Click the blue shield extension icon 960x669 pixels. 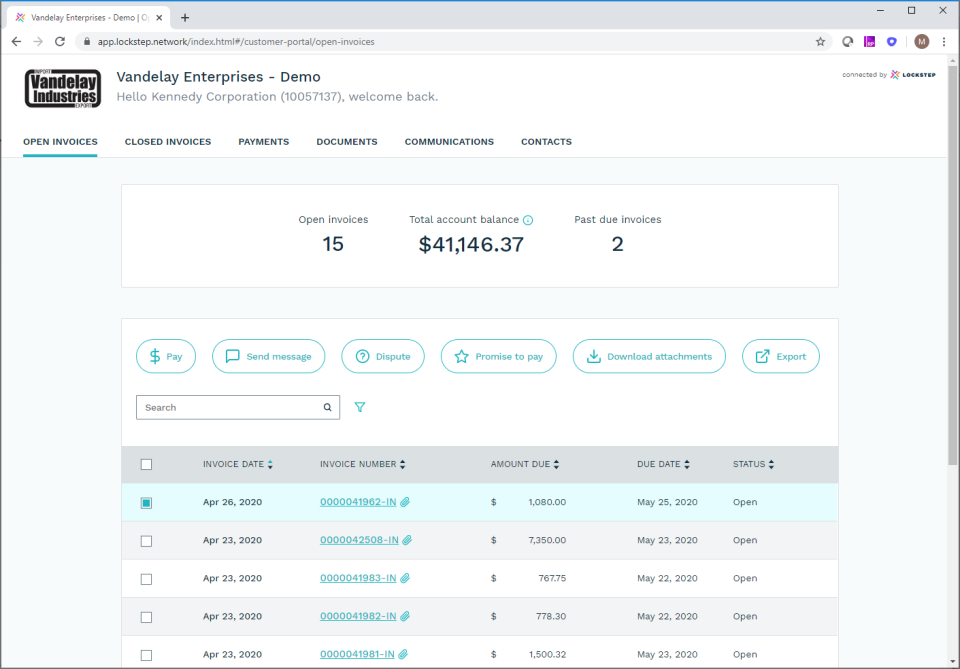coord(891,42)
